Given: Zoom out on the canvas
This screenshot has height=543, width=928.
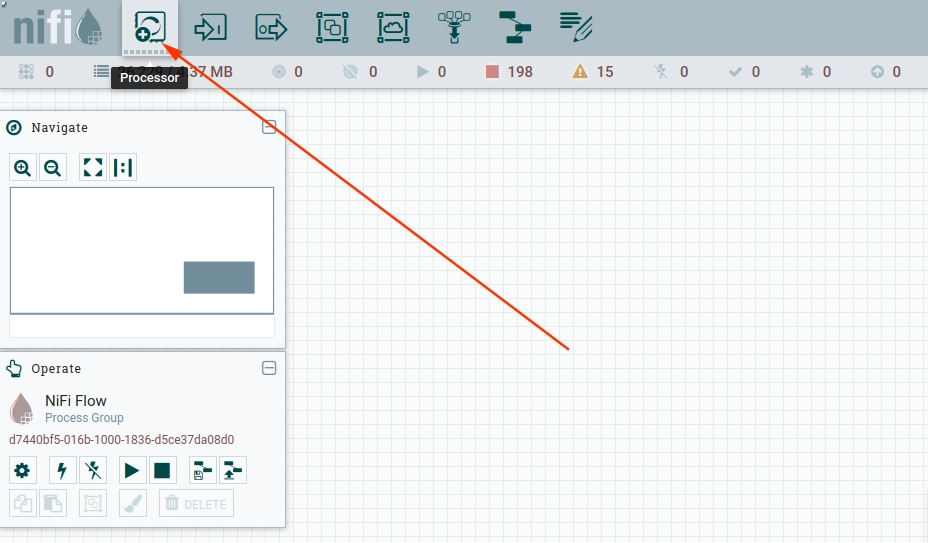Looking at the screenshot, I should 53,168.
